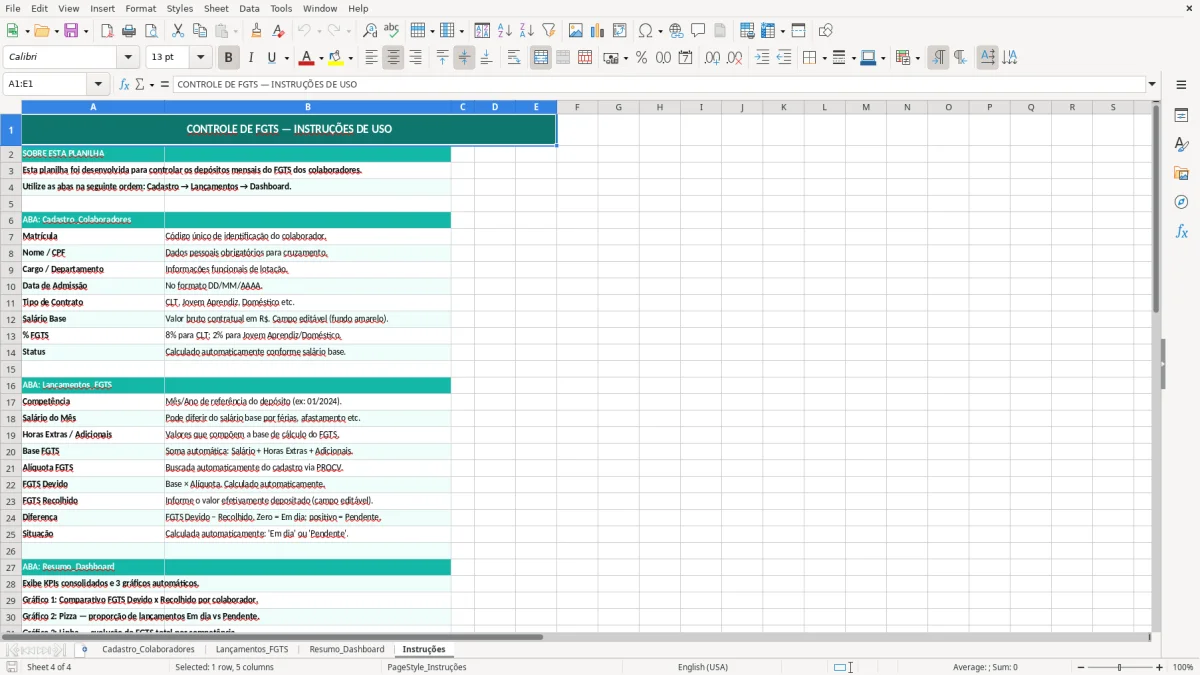The image size is (1200, 675).
Task: Toggle Align Right
Action: pyautogui.click(x=415, y=58)
